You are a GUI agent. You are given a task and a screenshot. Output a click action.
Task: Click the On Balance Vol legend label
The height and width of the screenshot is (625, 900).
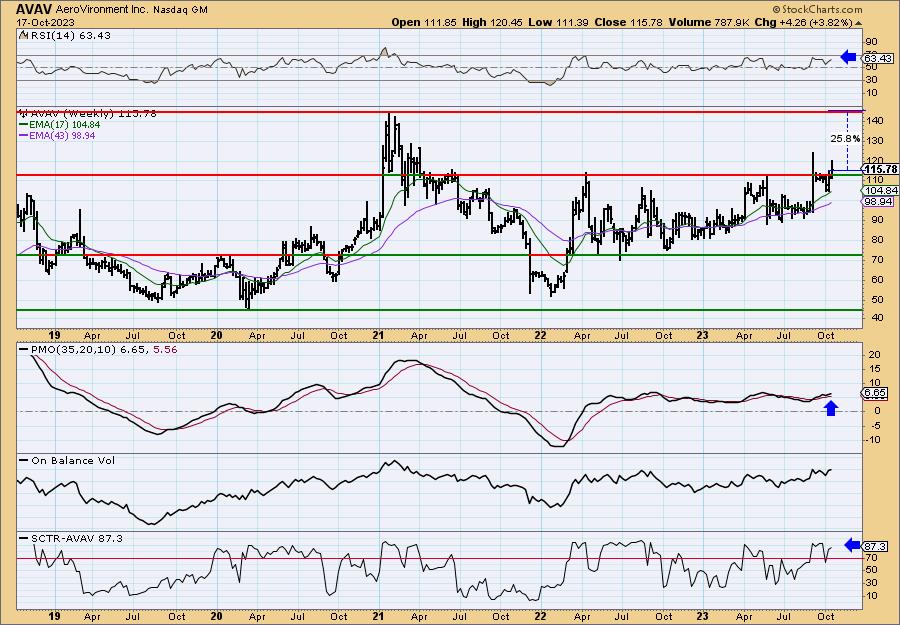pyautogui.click(x=73, y=460)
